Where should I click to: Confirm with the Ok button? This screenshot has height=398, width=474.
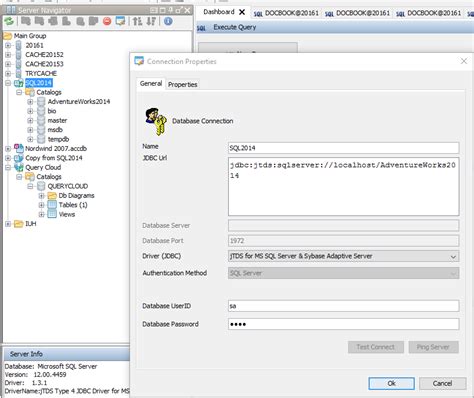pyautogui.click(x=392, y=383)
